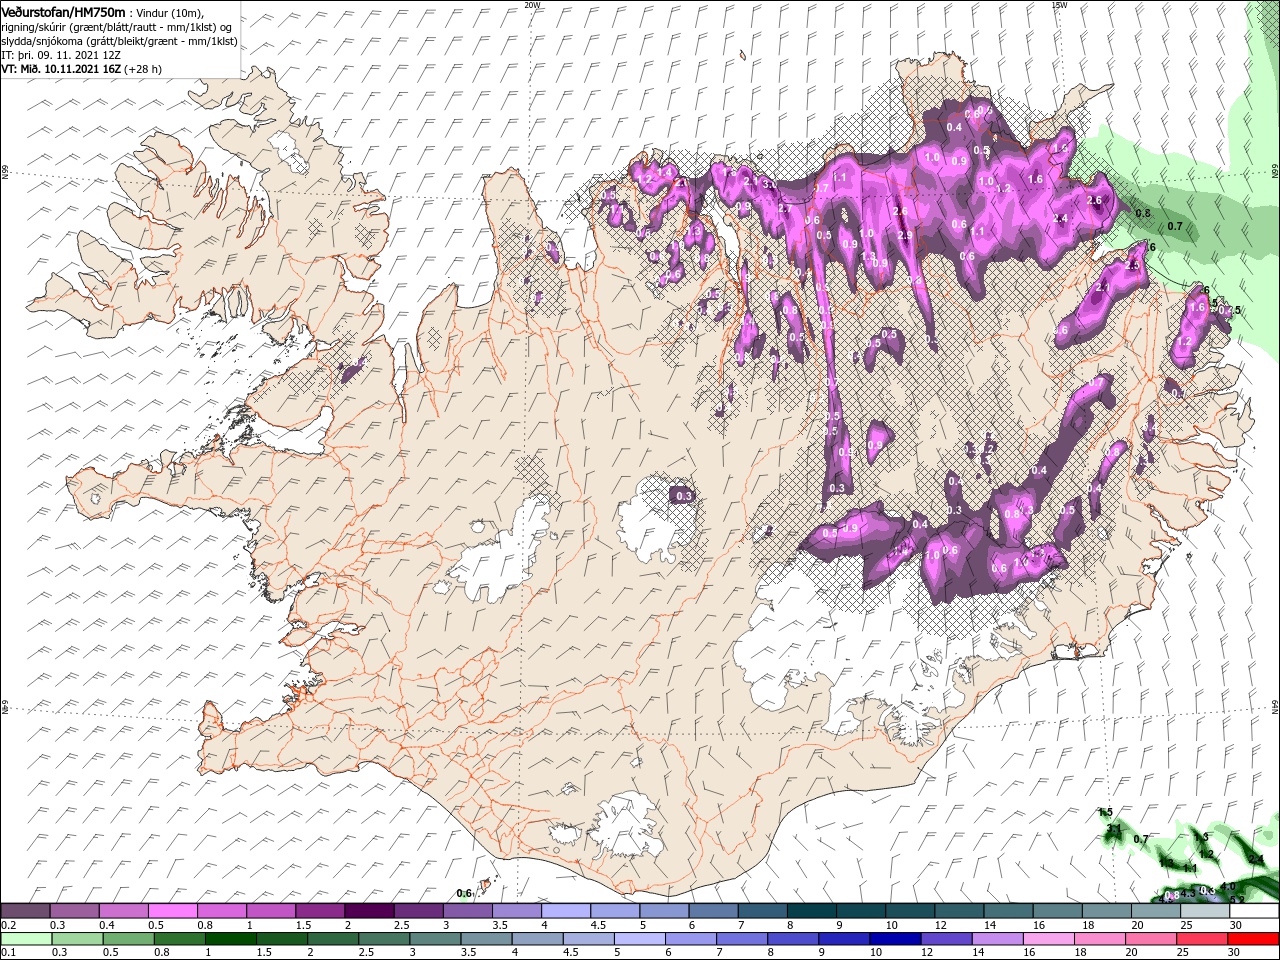Select snow scale swatch between 3 and 3.5
The height and width of the screenshot is (960, 1280).
click(x=466, y=911)
